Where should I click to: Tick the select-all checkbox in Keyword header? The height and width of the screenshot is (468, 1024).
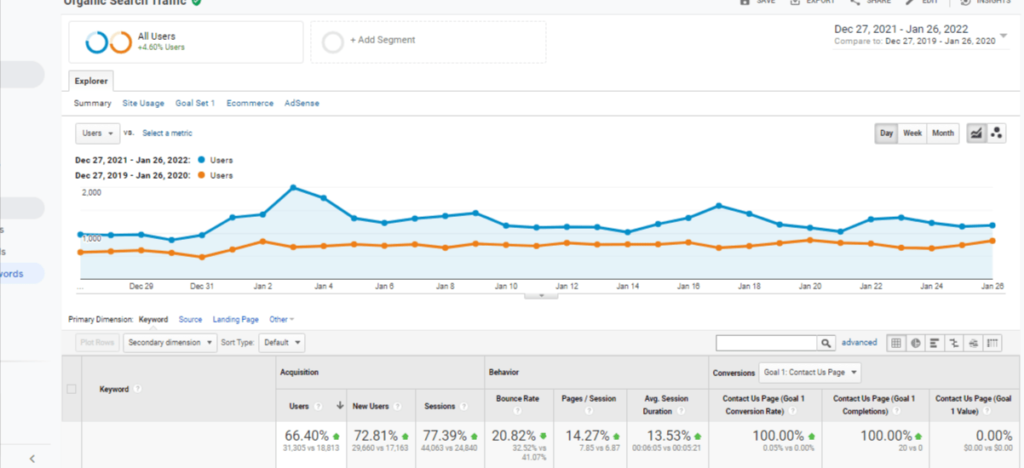72,388
